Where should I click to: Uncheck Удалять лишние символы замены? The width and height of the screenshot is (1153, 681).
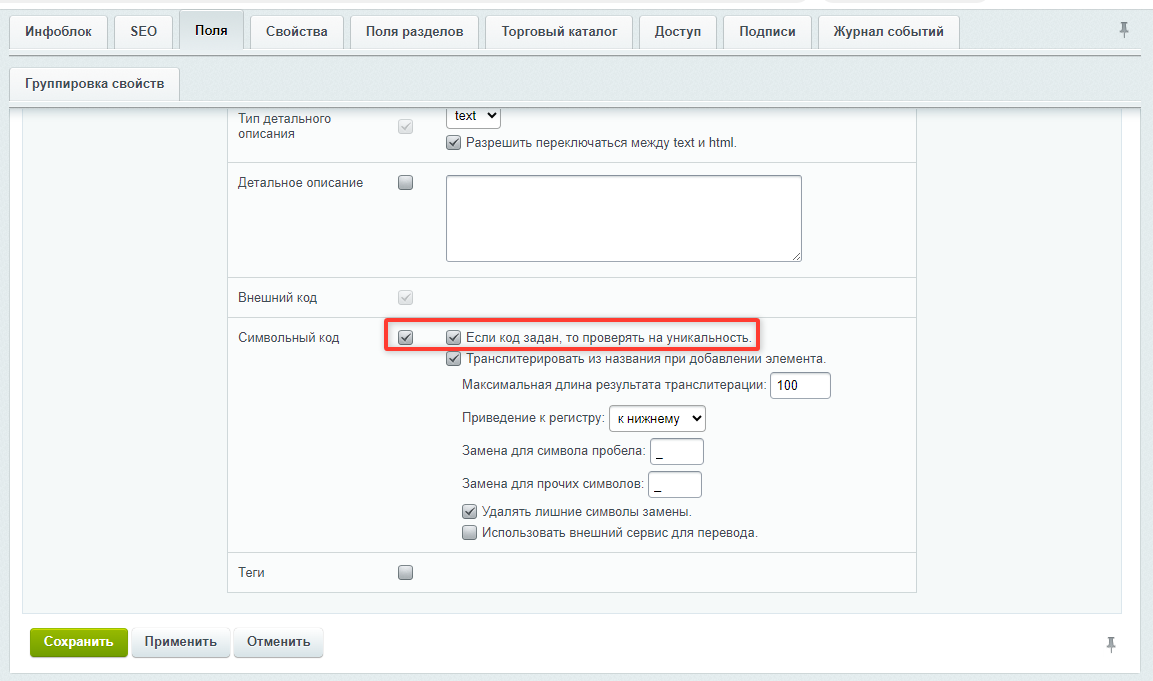point(469,511)
